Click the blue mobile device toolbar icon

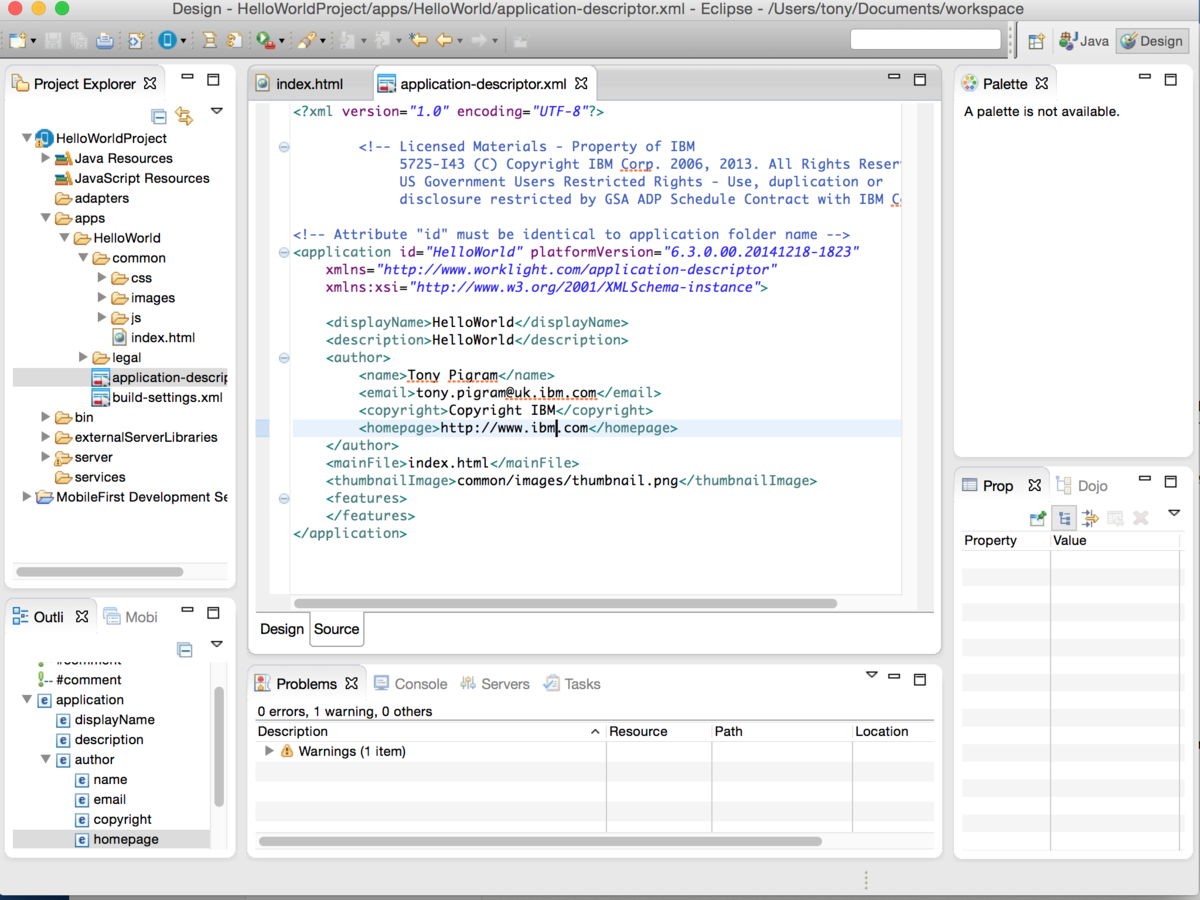[x=167, y=41]
